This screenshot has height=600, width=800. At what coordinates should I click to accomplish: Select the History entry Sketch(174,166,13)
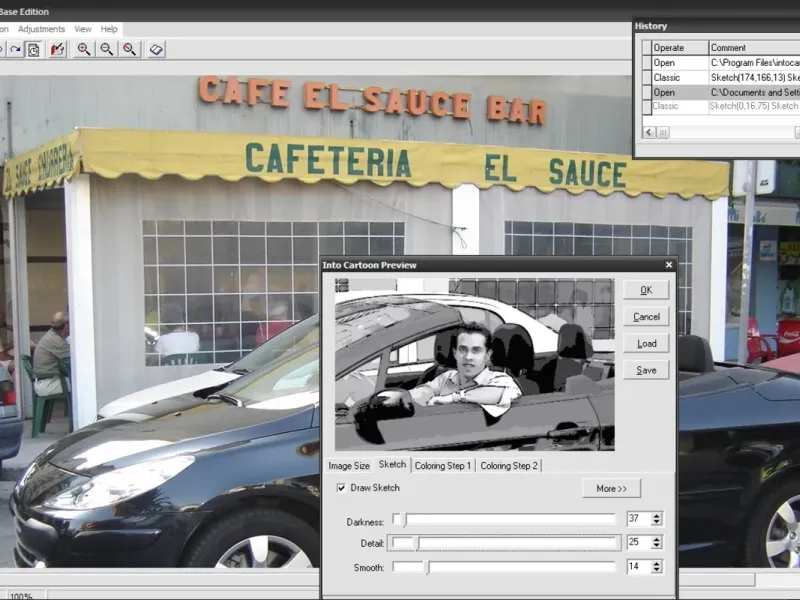pyautogui.click(x=755, y=78)
